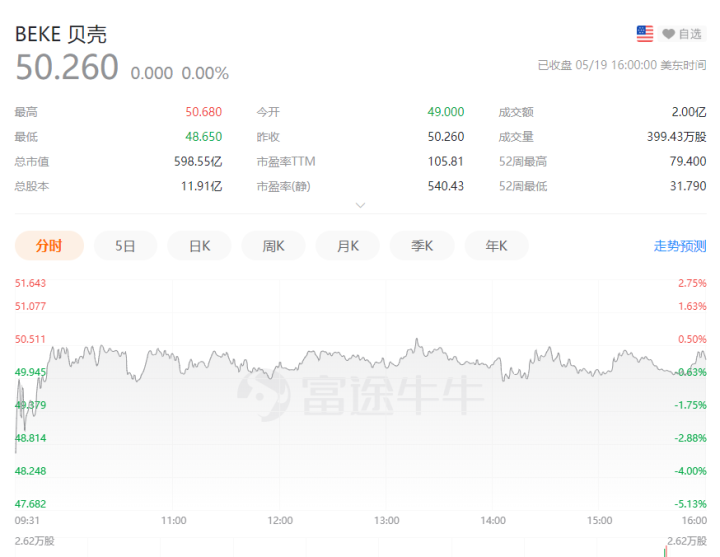Click the 52周最高 value 79.400
This screenshot has width=720, height=557.
coord(688,161)
